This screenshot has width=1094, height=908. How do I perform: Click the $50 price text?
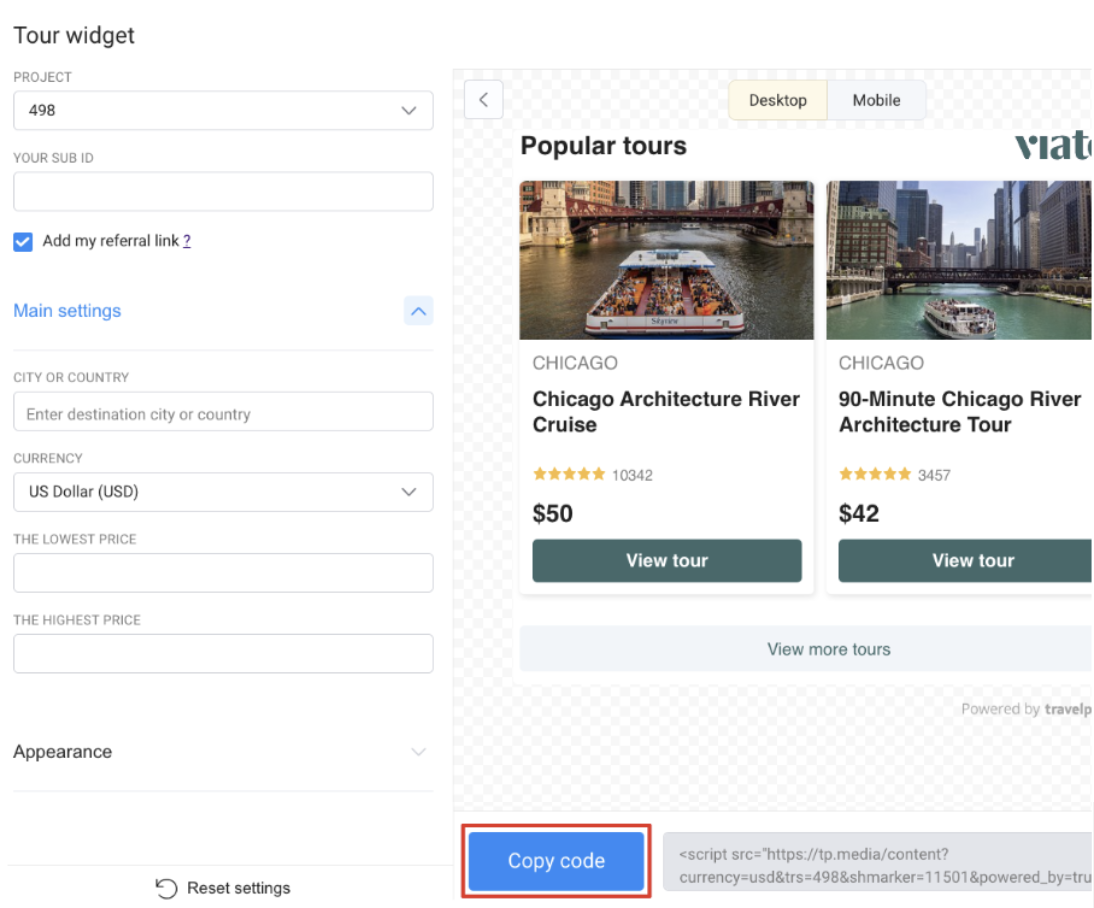pos(553,514)
